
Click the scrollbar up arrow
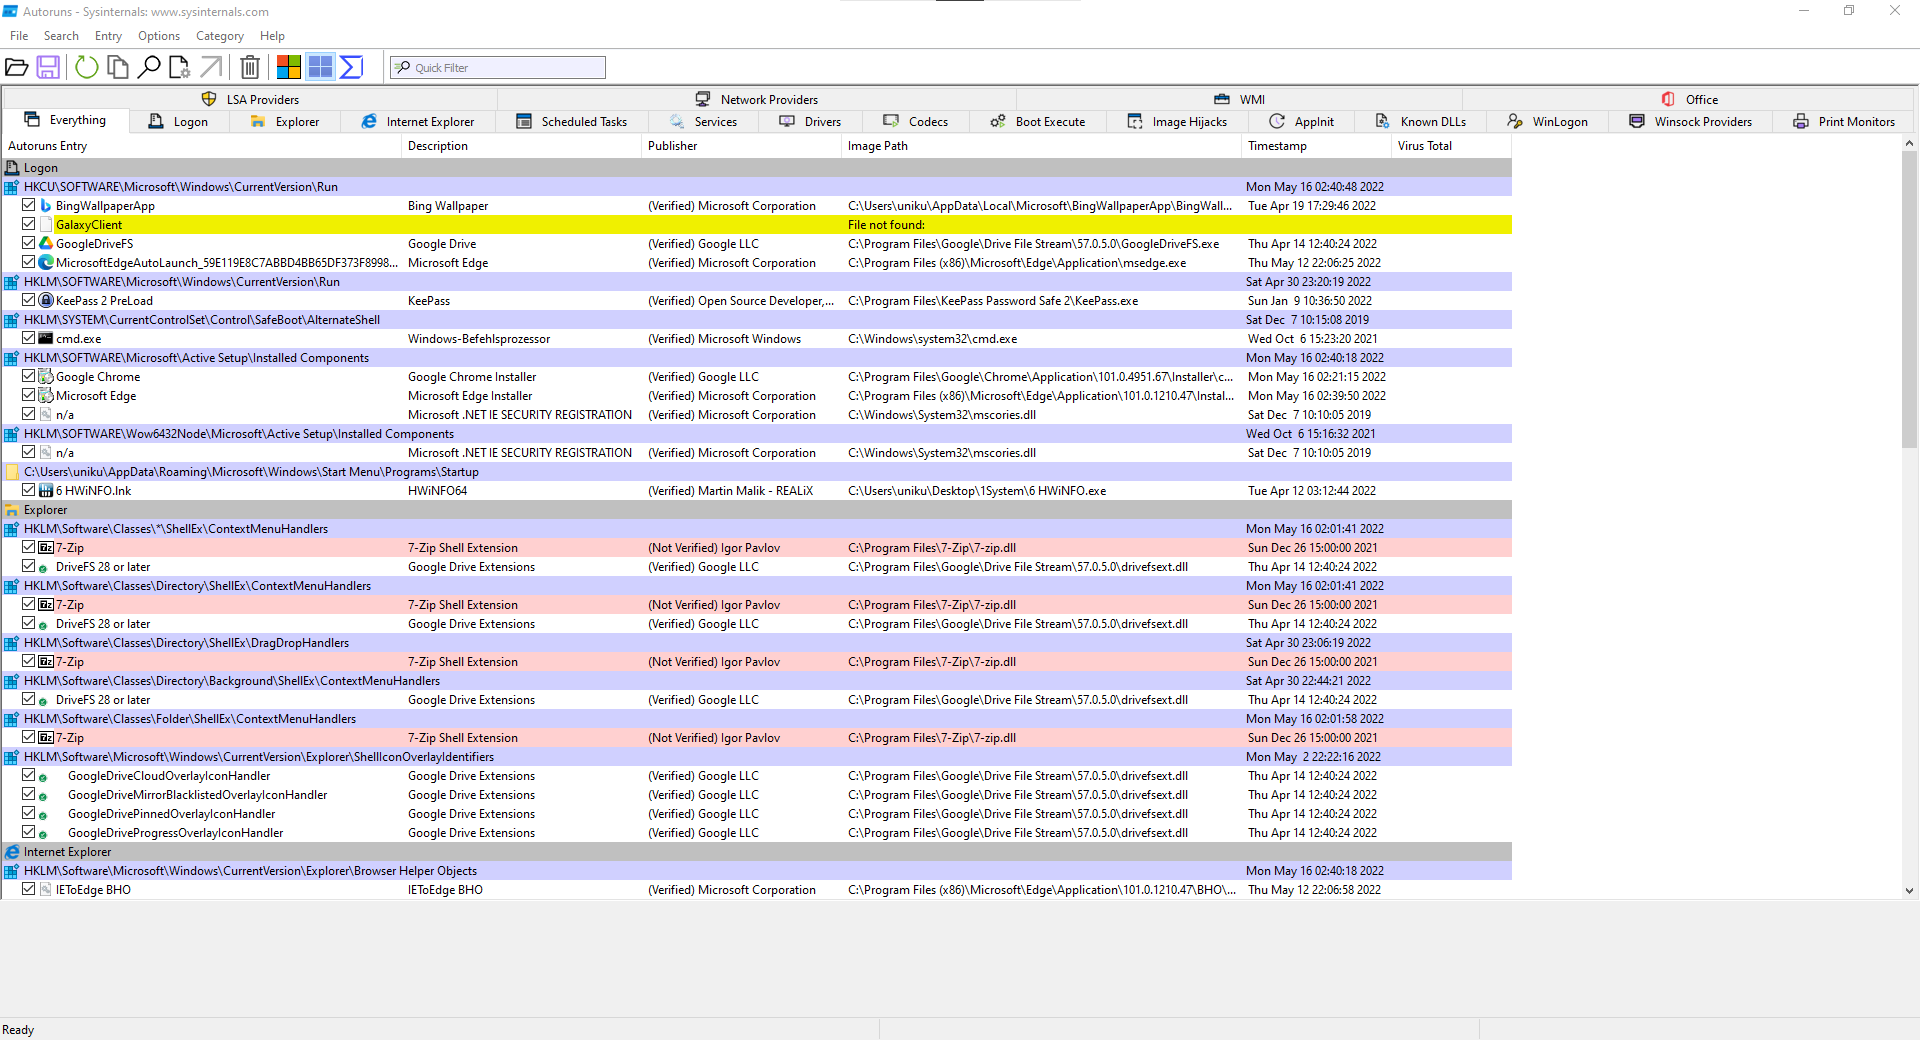pos(1909,143)
